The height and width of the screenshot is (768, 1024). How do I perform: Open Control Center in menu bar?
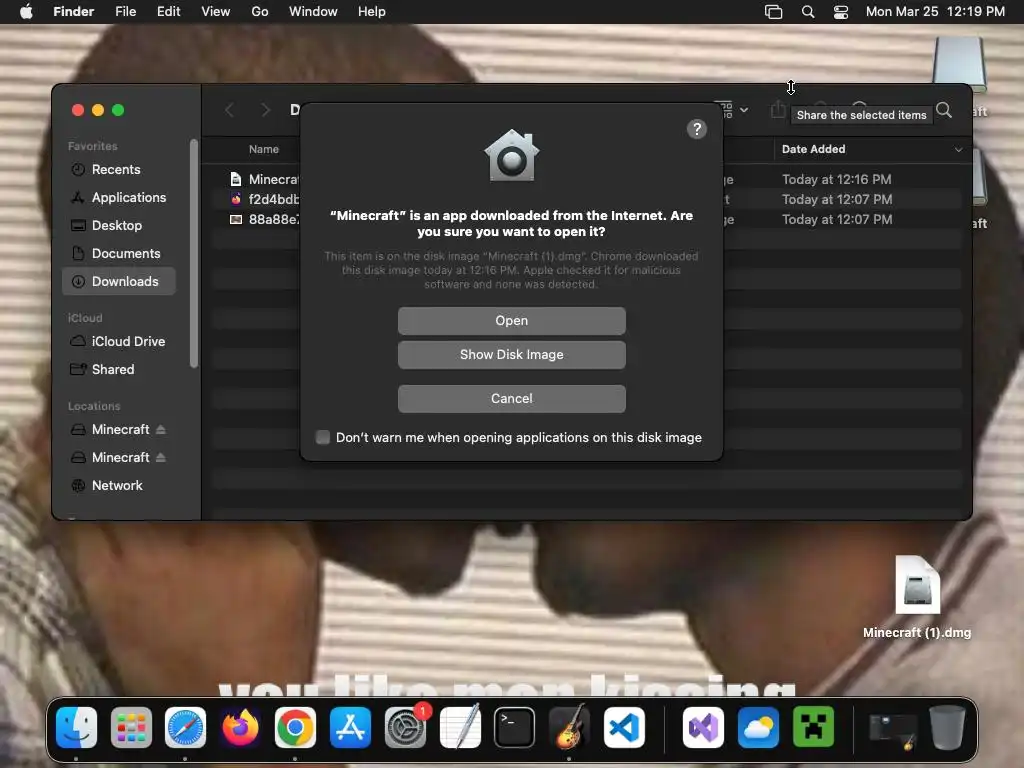[841, 12]
